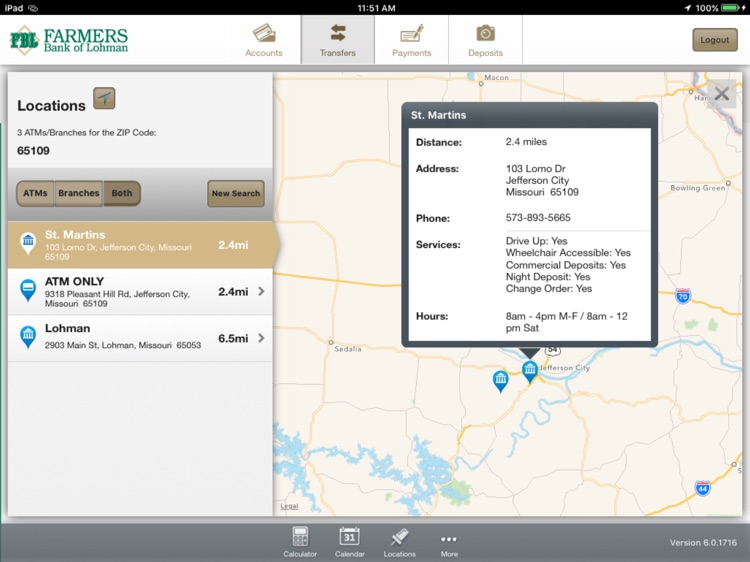This screenshot has width=750, height=562.
Task: Click the Bowling Green label on map
Action: tap(697, 187)
